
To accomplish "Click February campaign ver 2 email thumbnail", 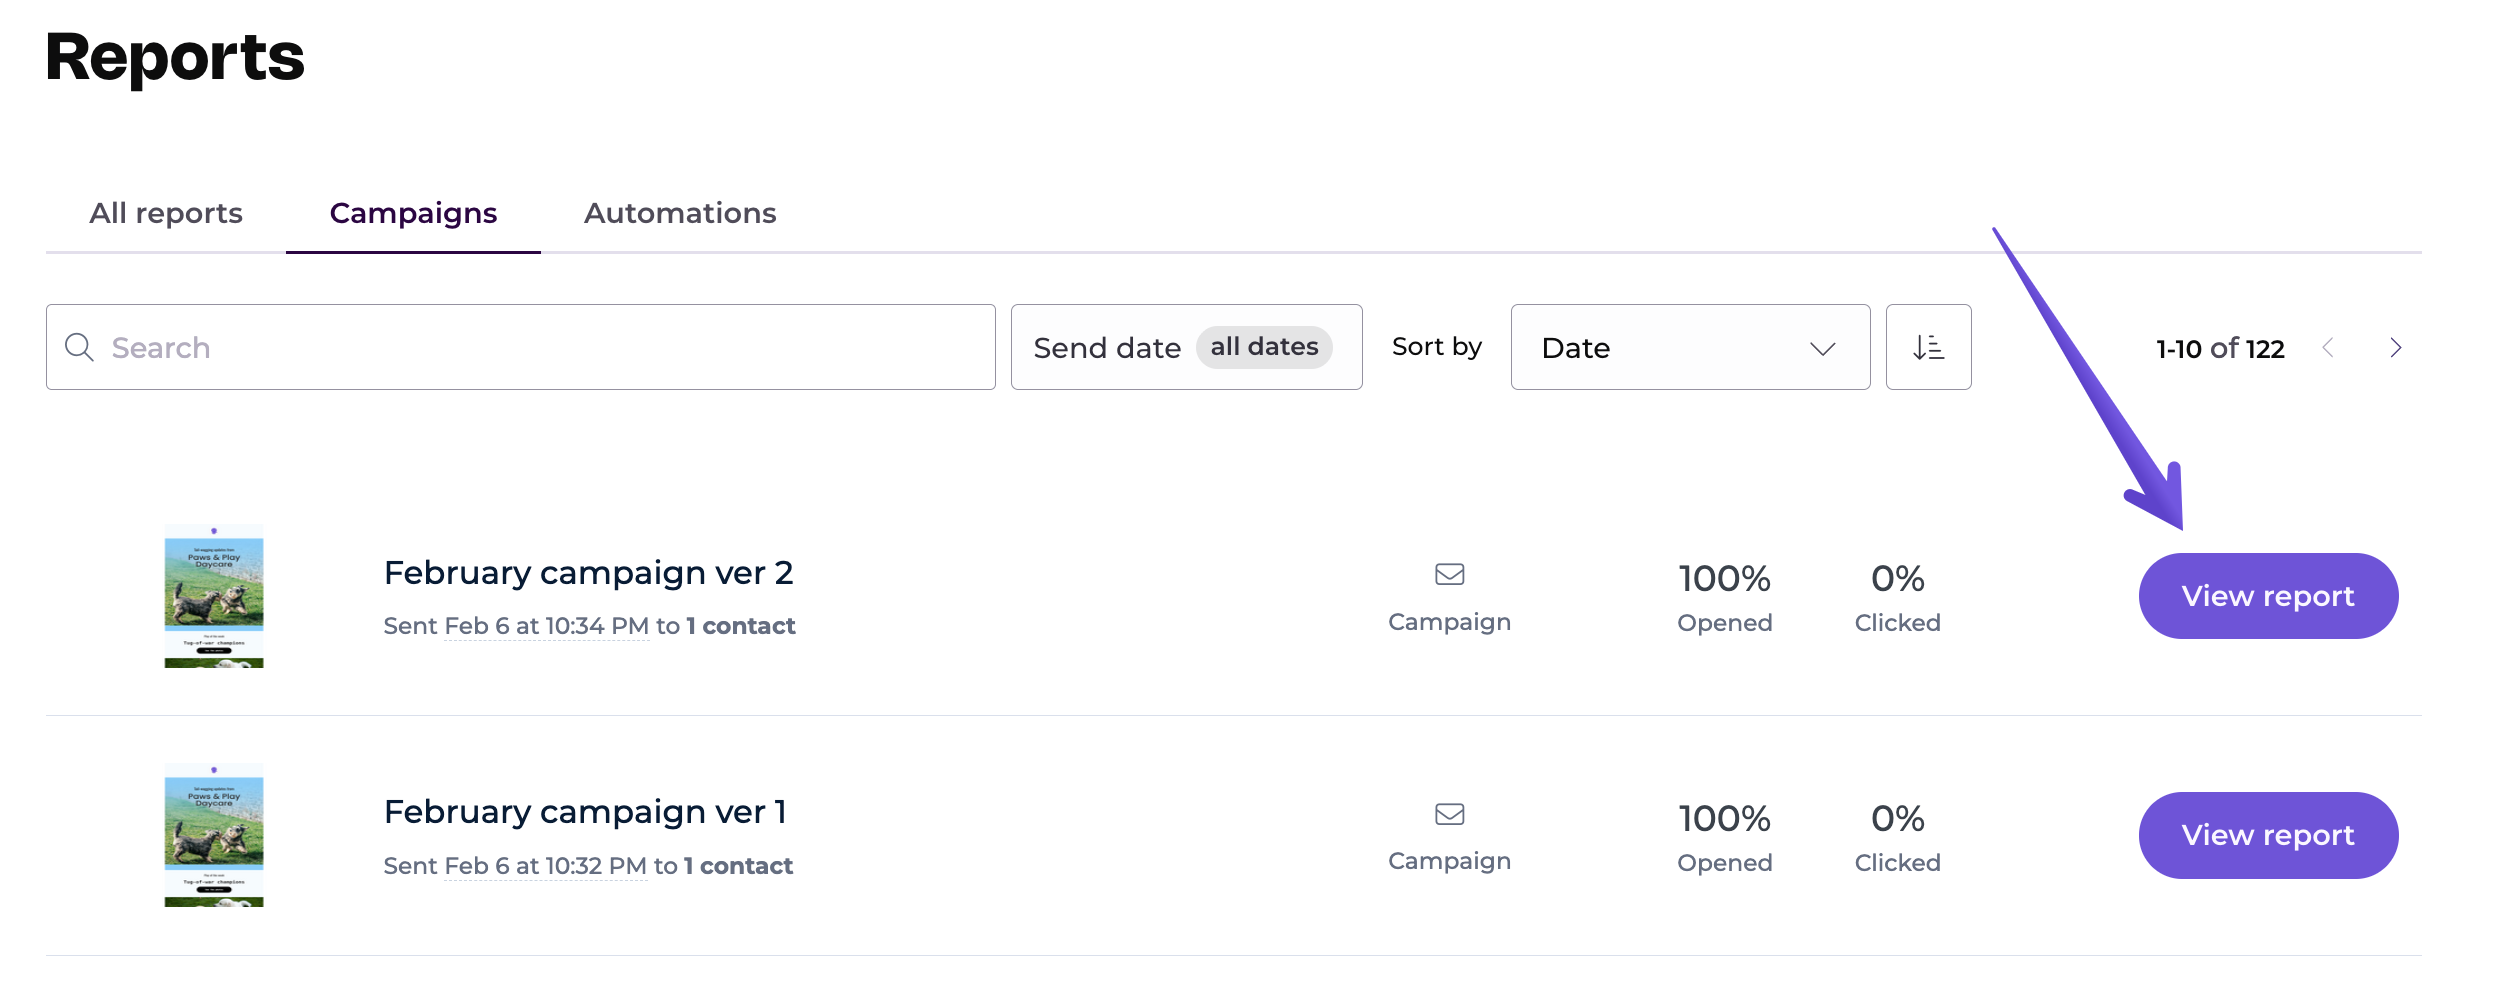I will (214, 596).
